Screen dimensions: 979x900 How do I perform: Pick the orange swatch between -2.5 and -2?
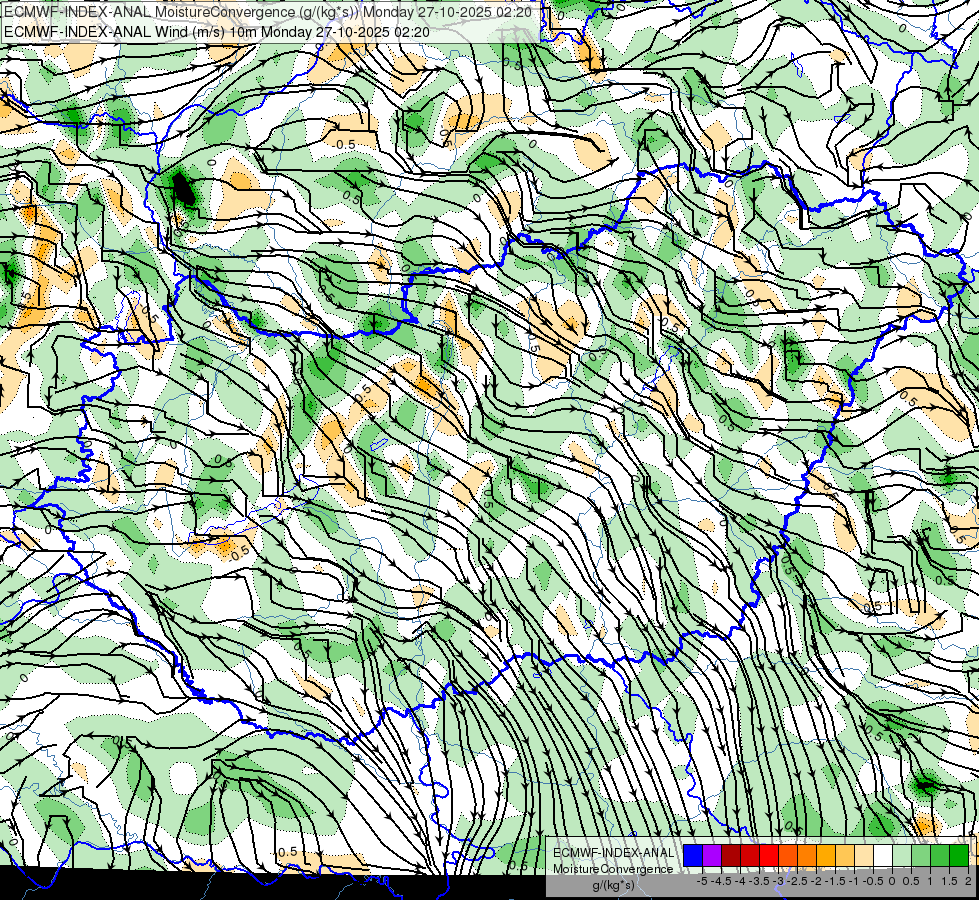tap(807, 855)
